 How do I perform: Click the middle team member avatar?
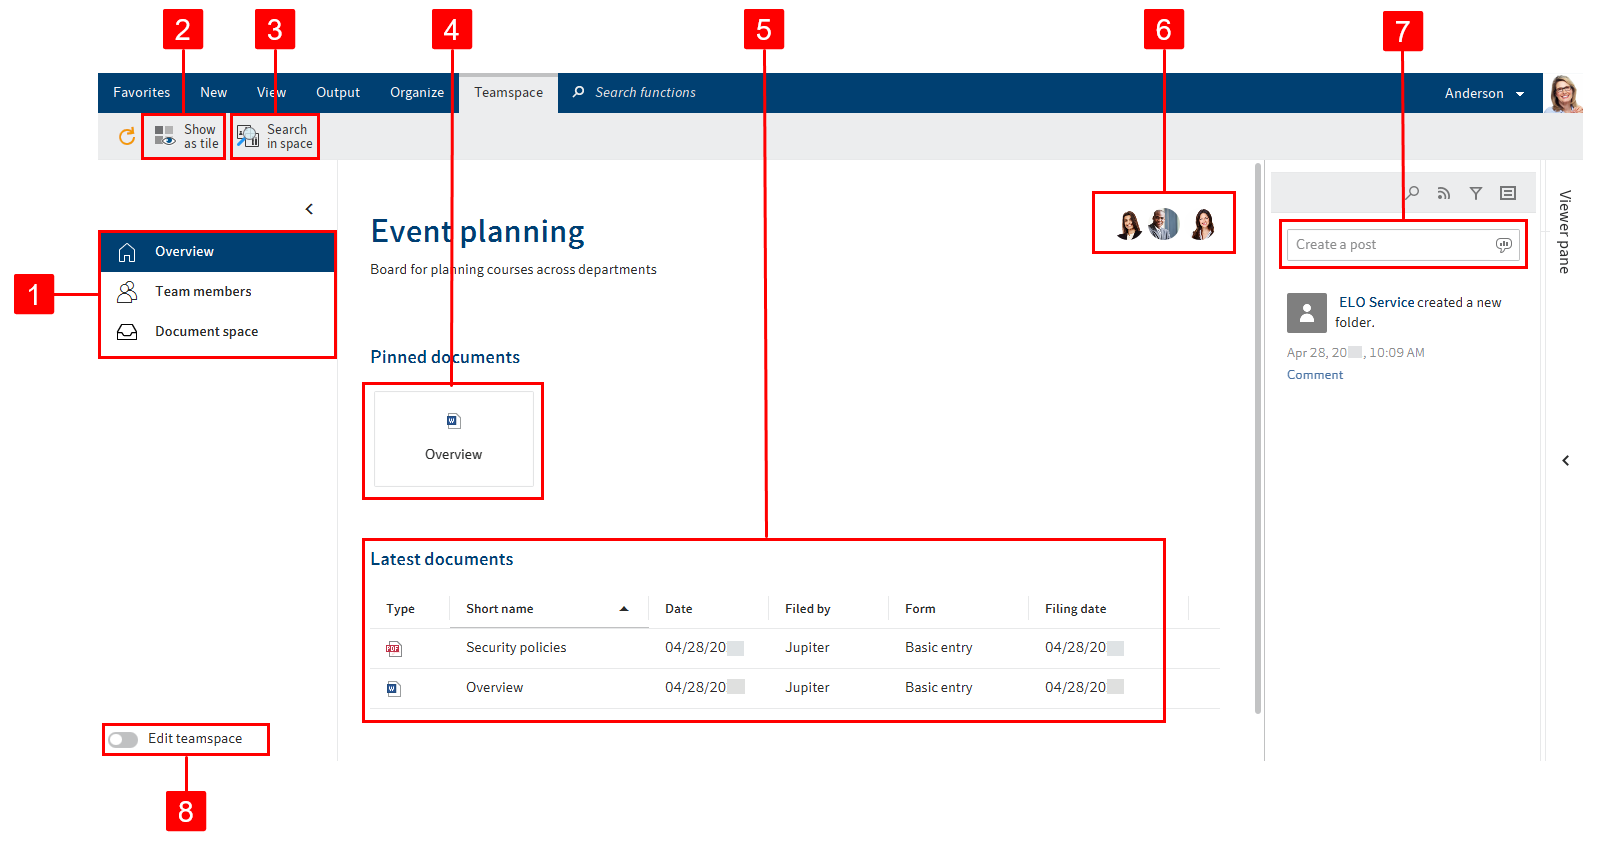click(1164, 224)
